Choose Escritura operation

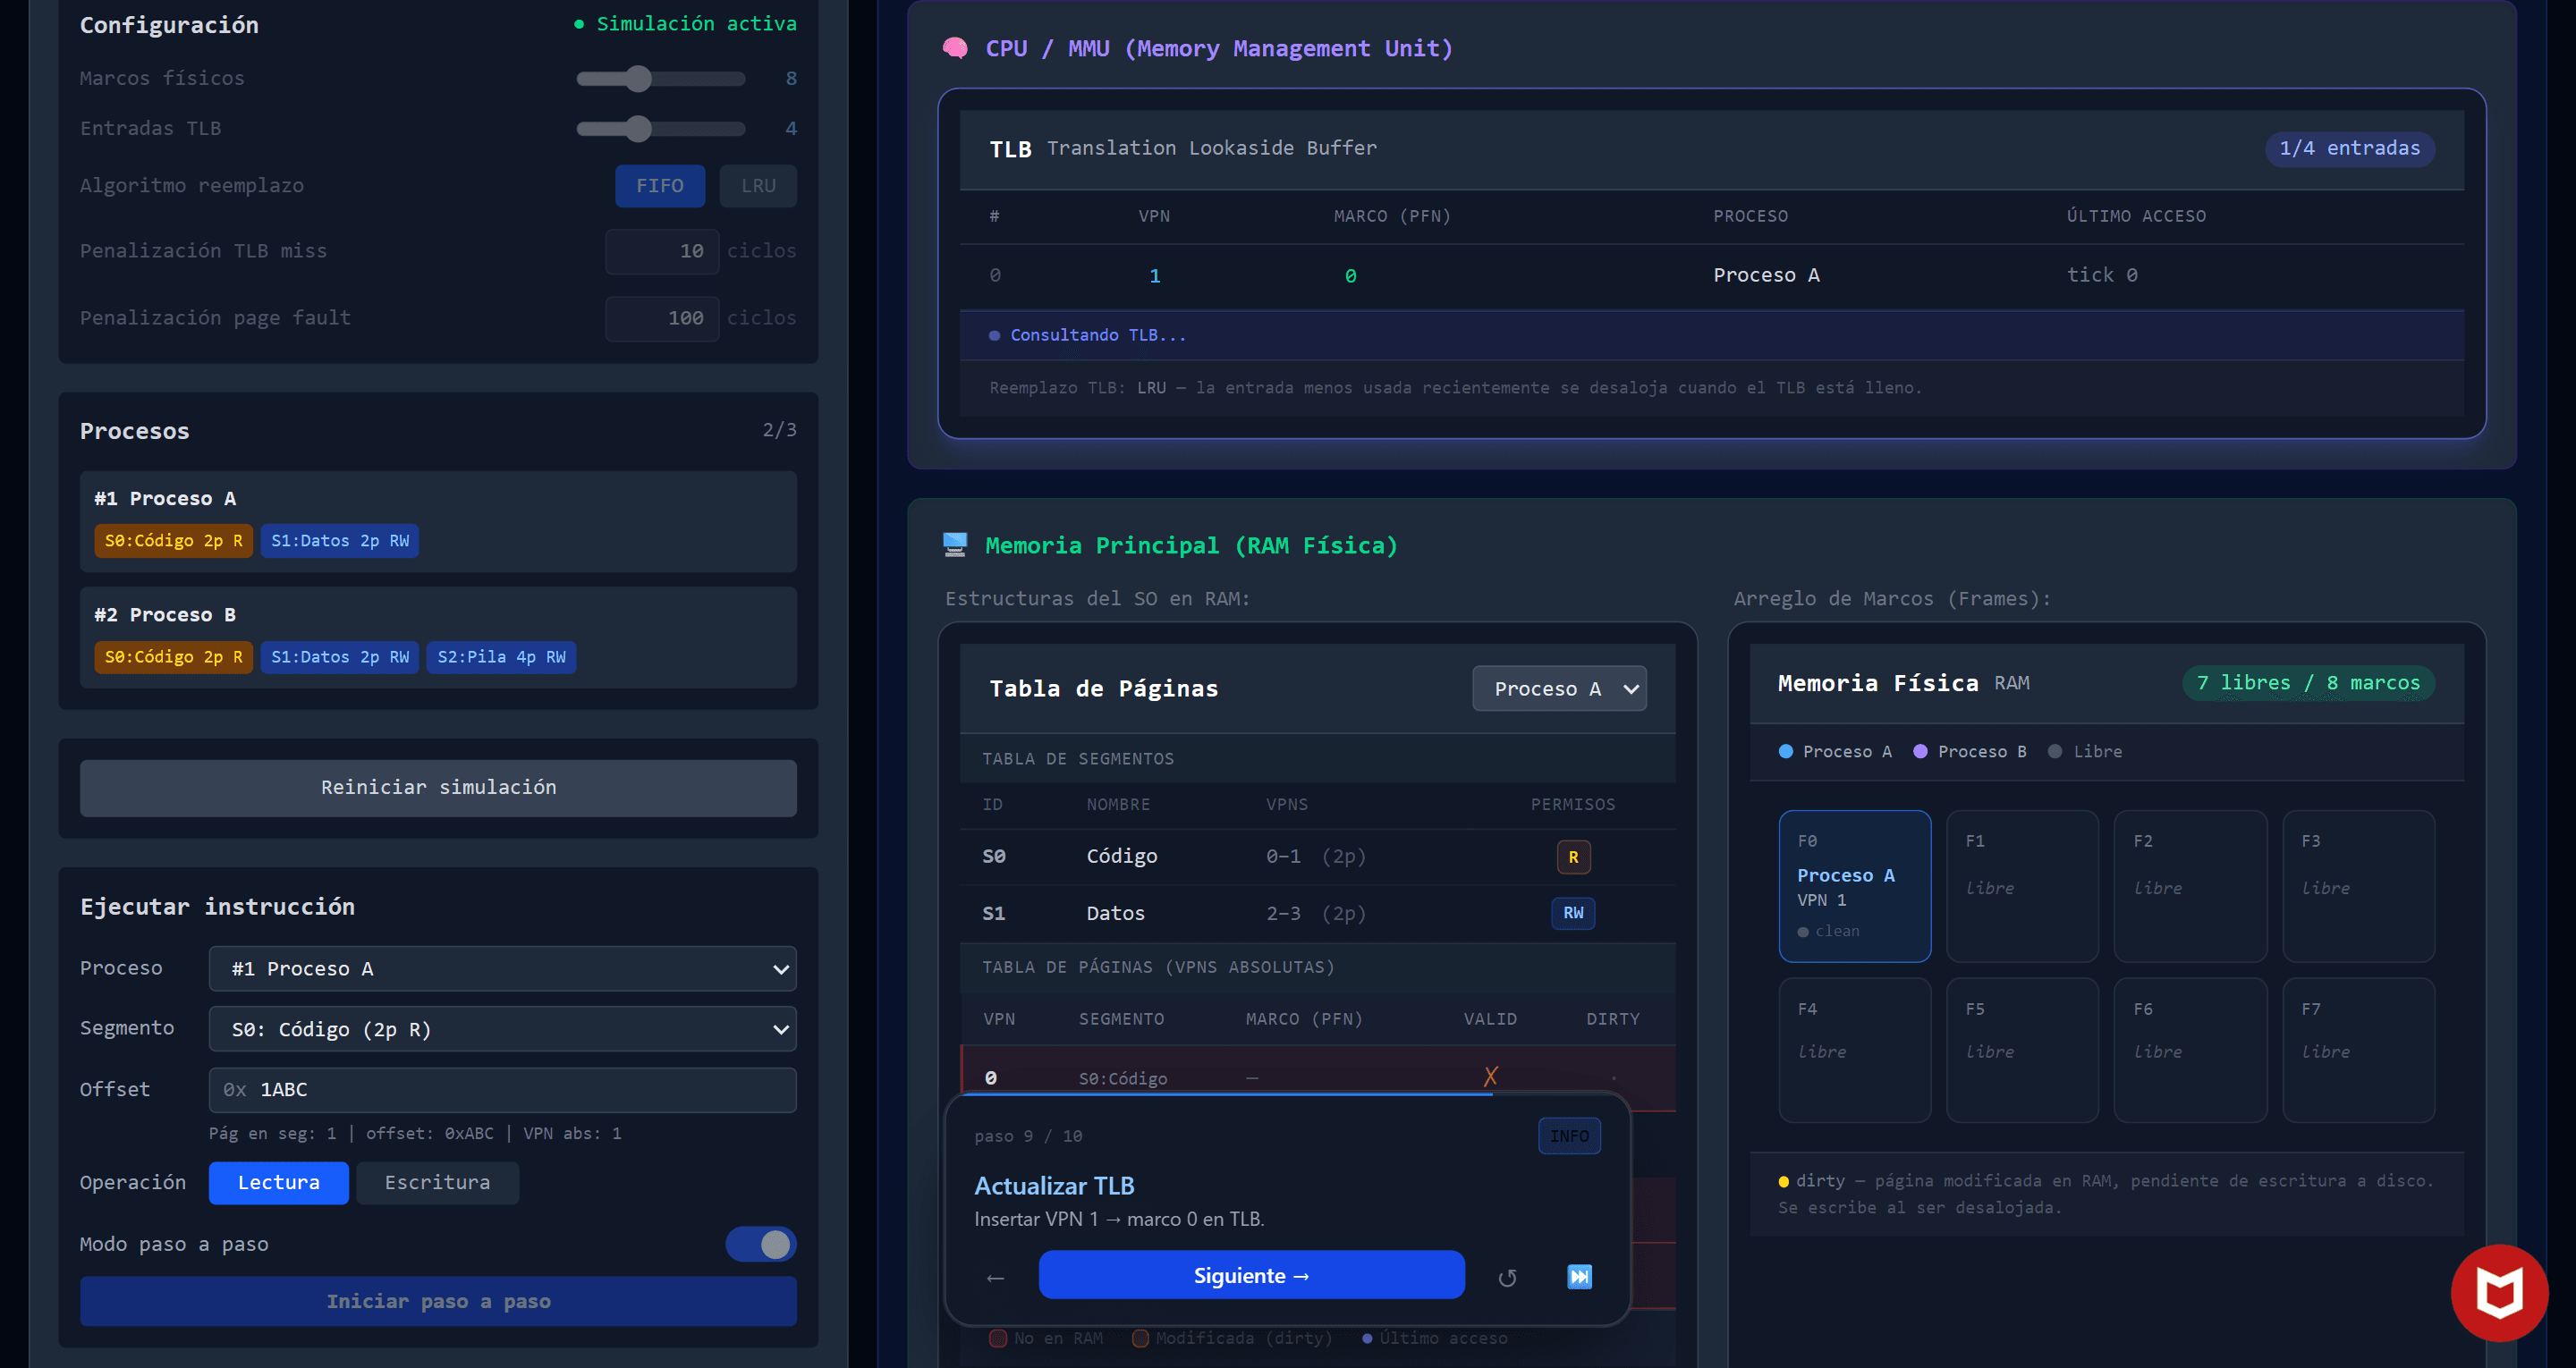point(437,1183)
